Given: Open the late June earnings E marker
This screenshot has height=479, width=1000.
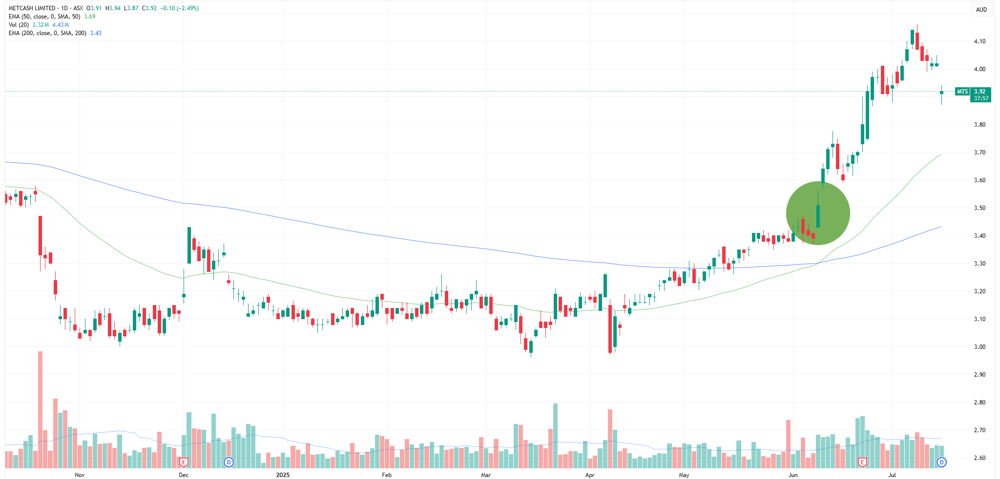Looking at the screenshot, I should [x=862, y=461].
